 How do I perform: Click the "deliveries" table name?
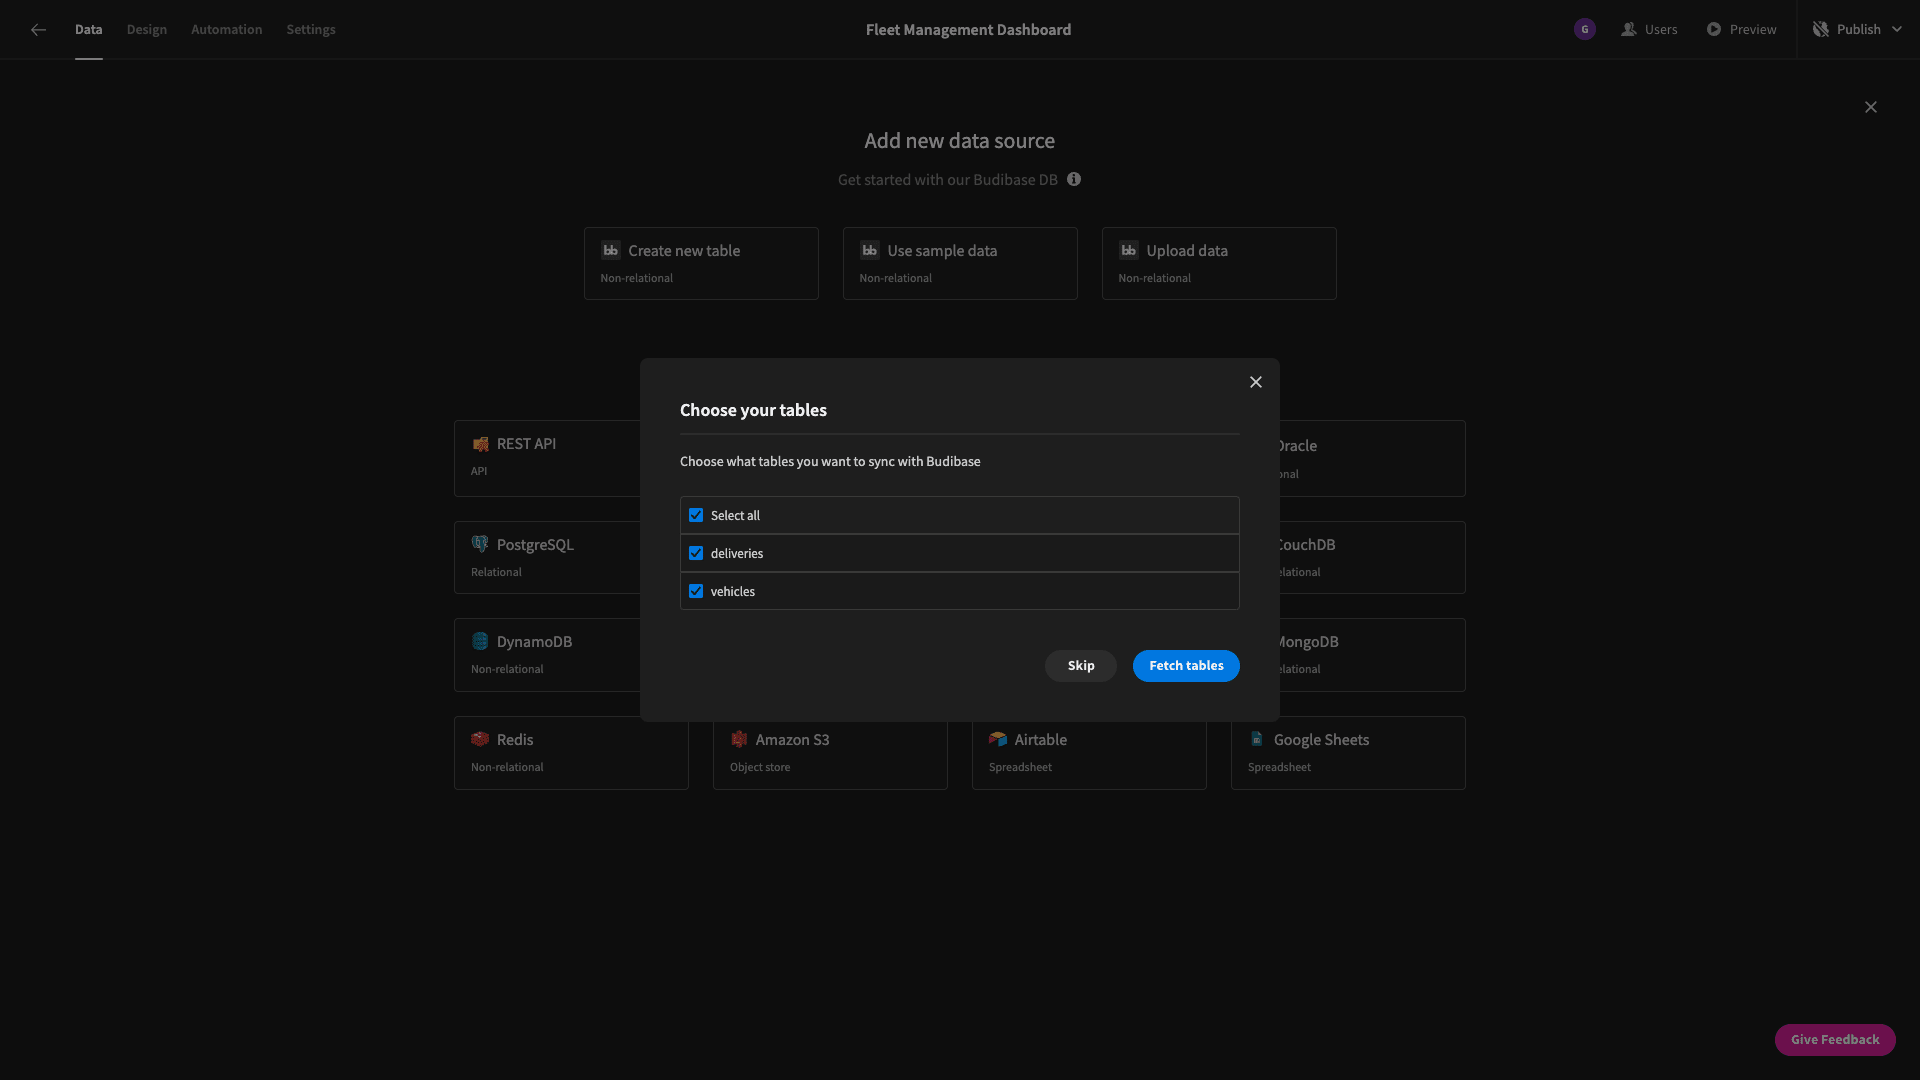(737, 554)
